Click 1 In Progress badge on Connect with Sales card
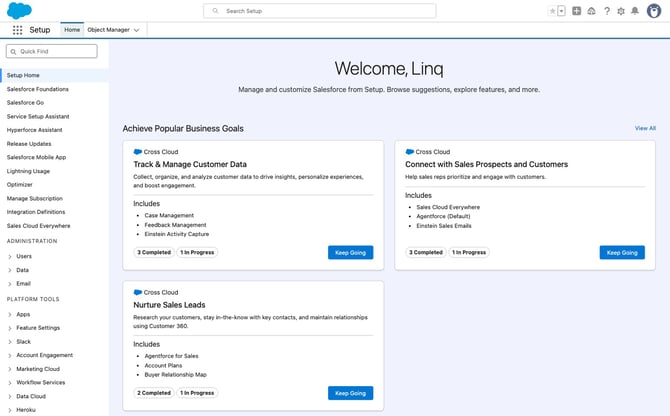Image resolution: width=670 pixels, height=416 pixels. (469, 252)
